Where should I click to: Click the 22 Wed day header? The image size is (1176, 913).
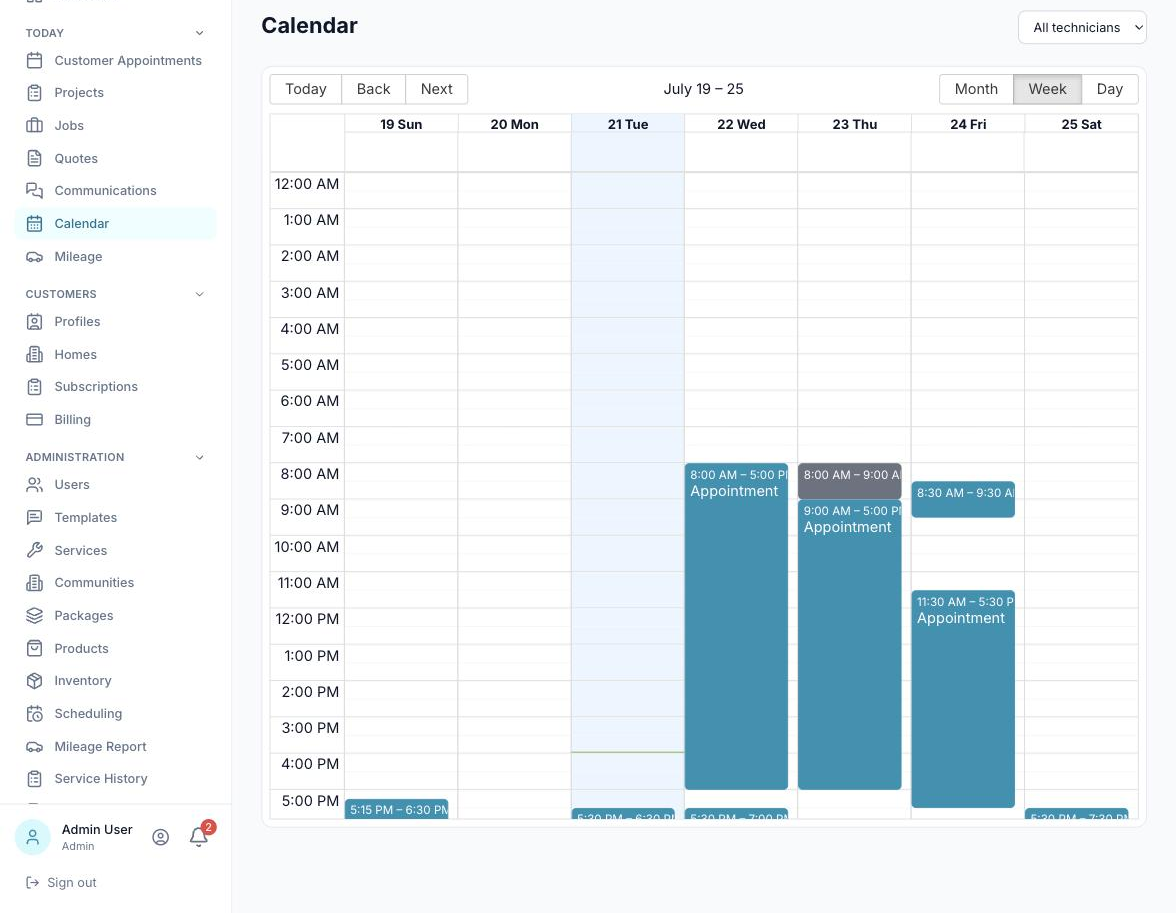pyautogui.click(x=741, y=125)
